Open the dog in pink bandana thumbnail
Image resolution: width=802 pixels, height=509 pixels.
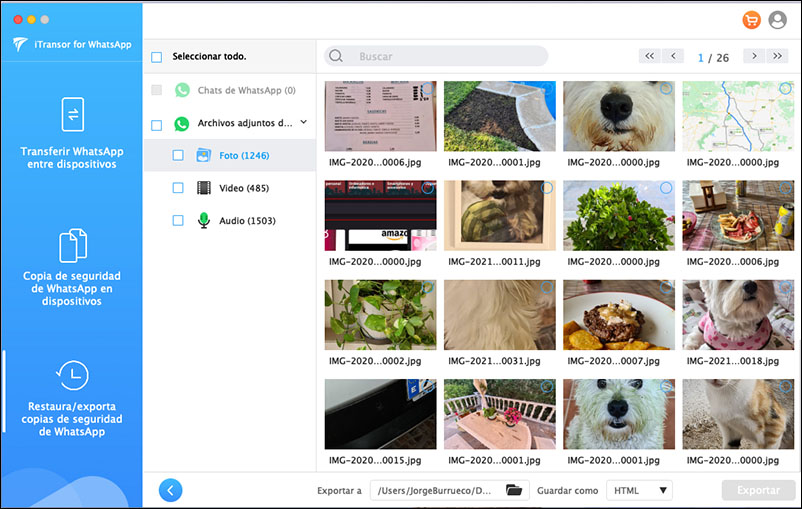738,315
